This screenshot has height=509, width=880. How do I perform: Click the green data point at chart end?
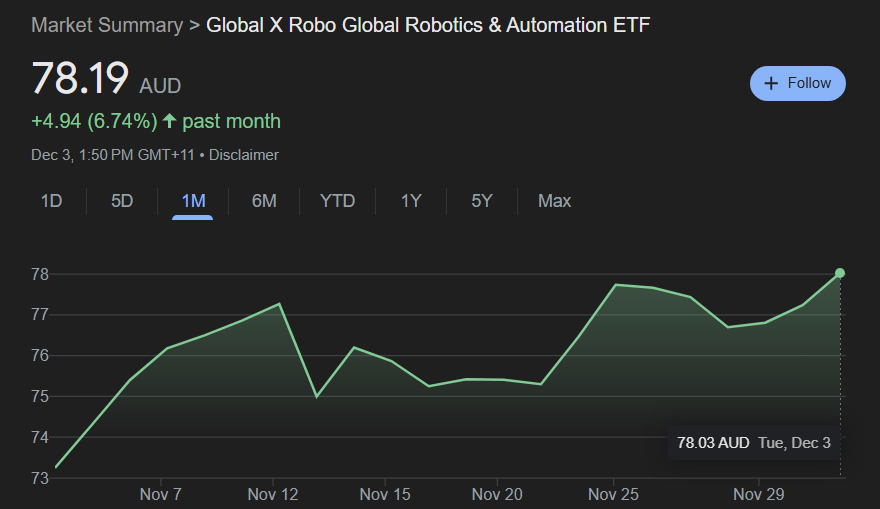click(x=840, y=273)
